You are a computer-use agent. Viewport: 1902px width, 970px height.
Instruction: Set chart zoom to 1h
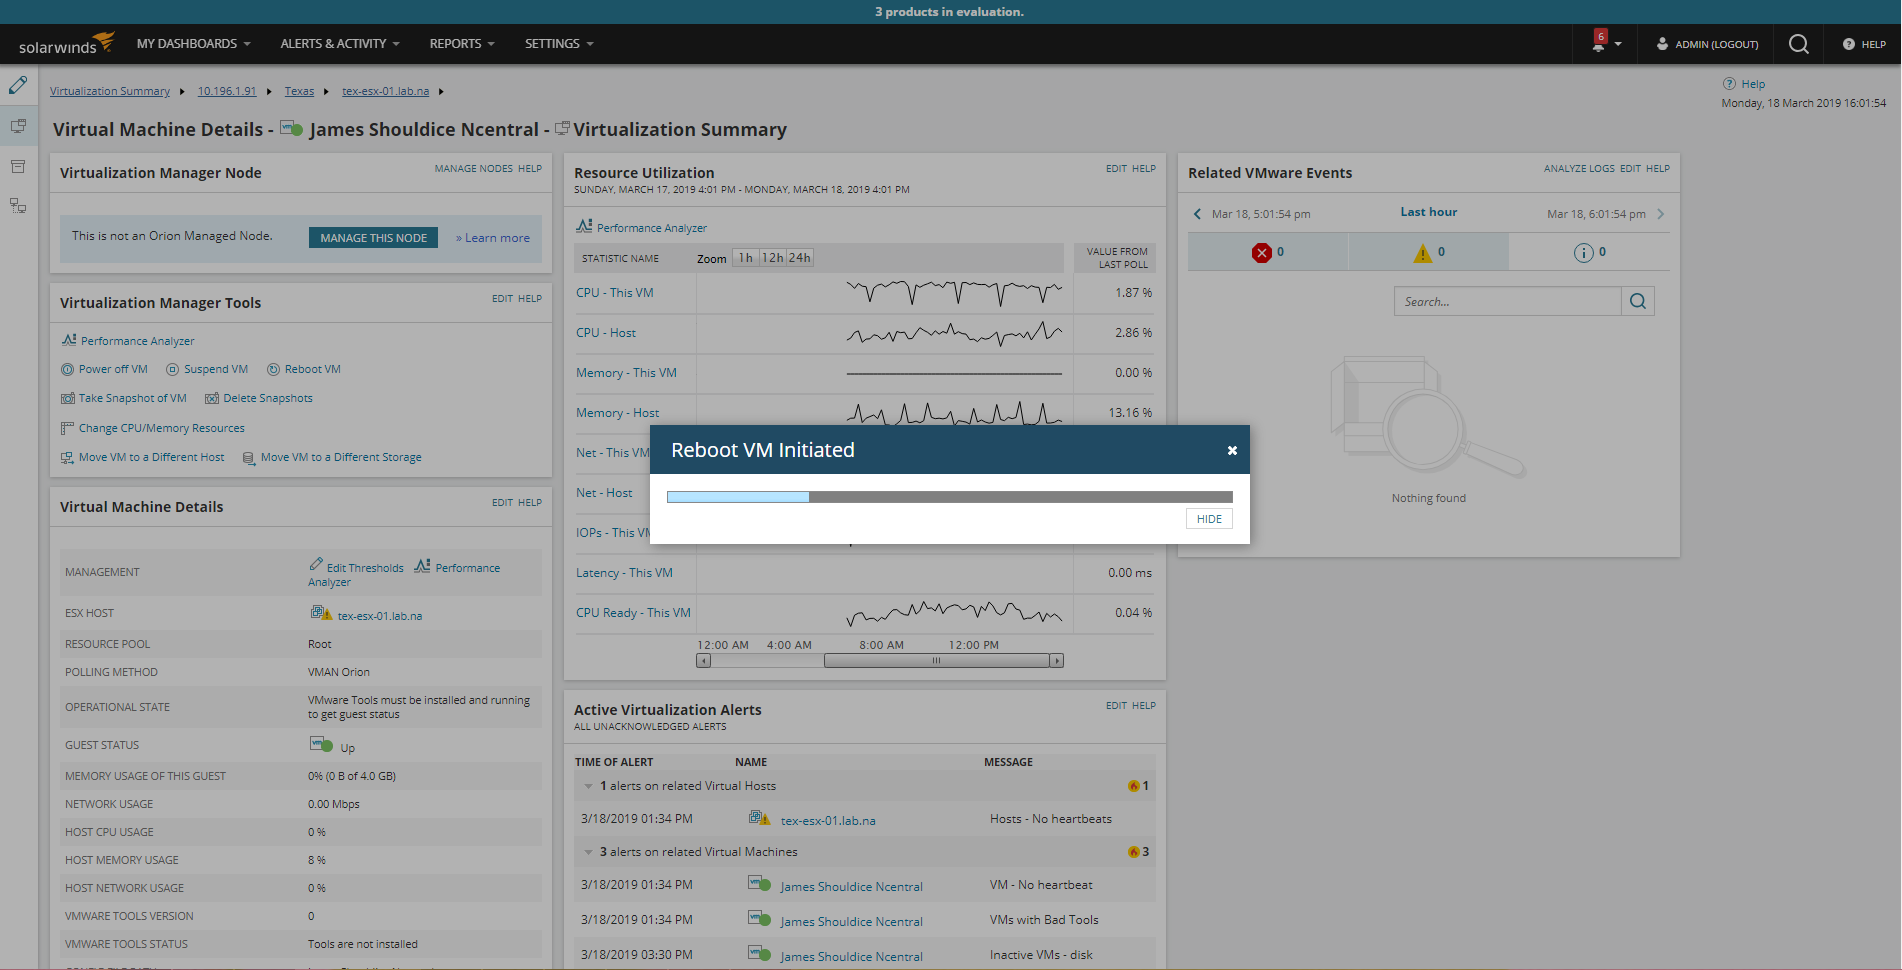tap(746, 258)
